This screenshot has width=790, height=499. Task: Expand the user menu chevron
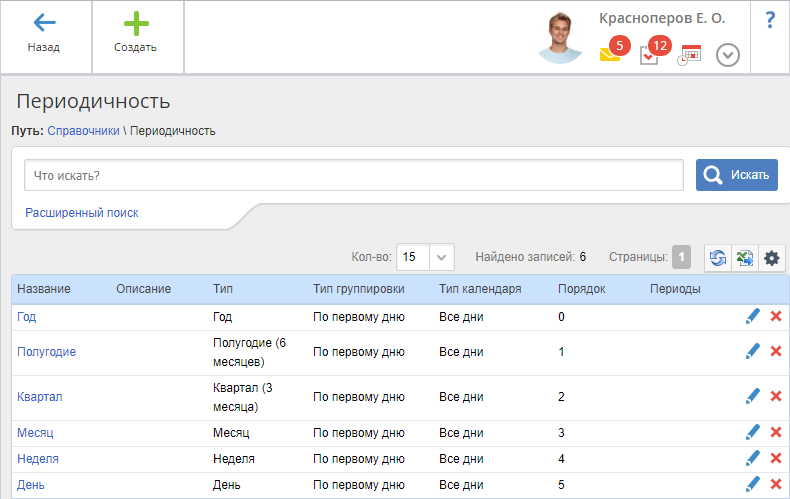728,55
